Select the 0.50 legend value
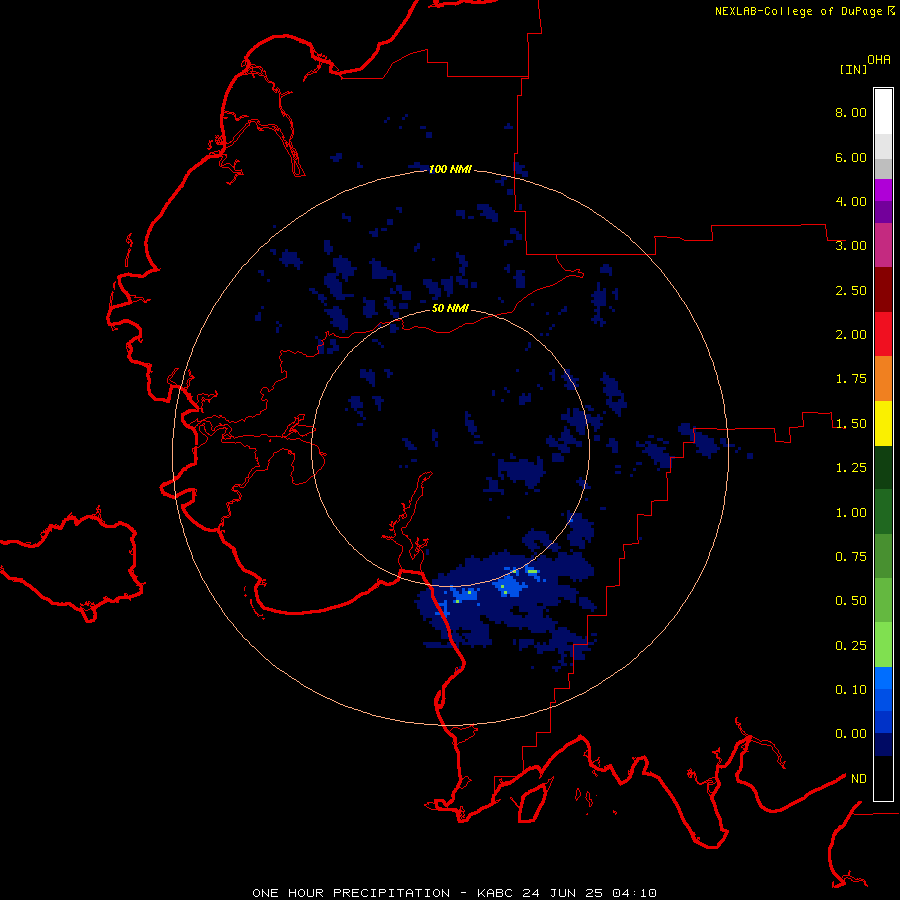This screenshot has width=900, height=900. pos(851,601)
